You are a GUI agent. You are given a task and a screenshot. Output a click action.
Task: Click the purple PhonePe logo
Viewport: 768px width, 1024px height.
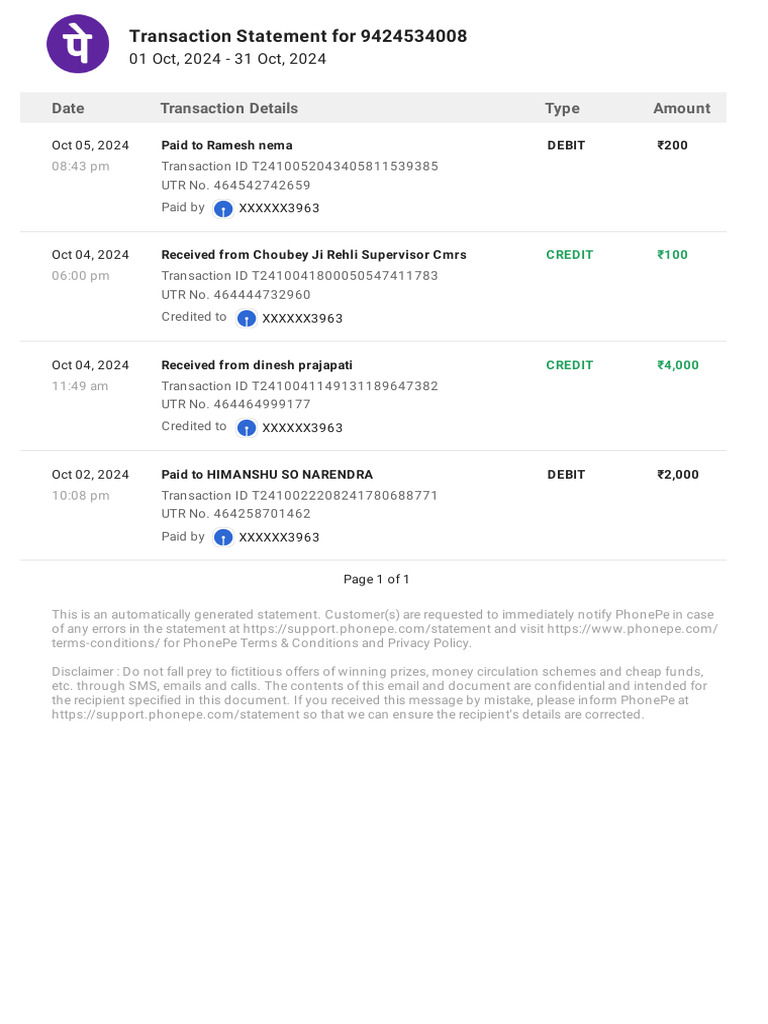point(78,44)
